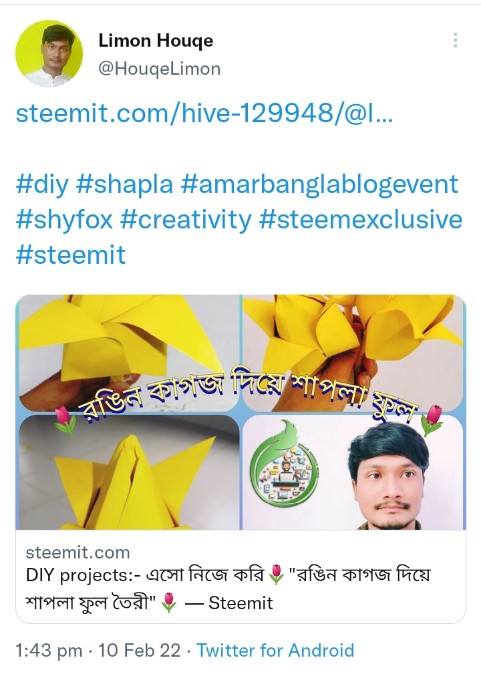
Task: Open the DIY projects card title
Action: (x=228, y=588)
